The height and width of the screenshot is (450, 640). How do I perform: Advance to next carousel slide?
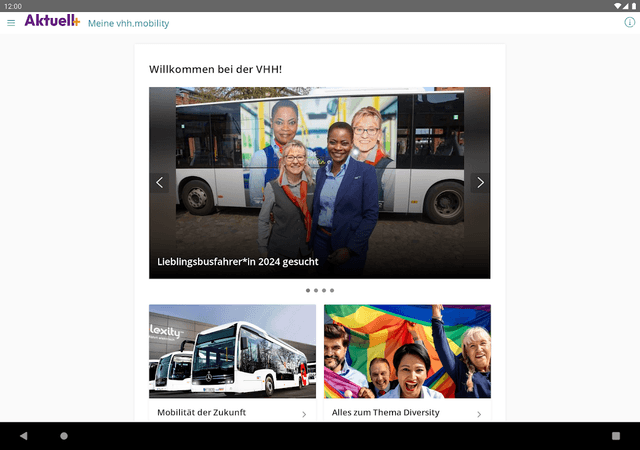[480, 183]
